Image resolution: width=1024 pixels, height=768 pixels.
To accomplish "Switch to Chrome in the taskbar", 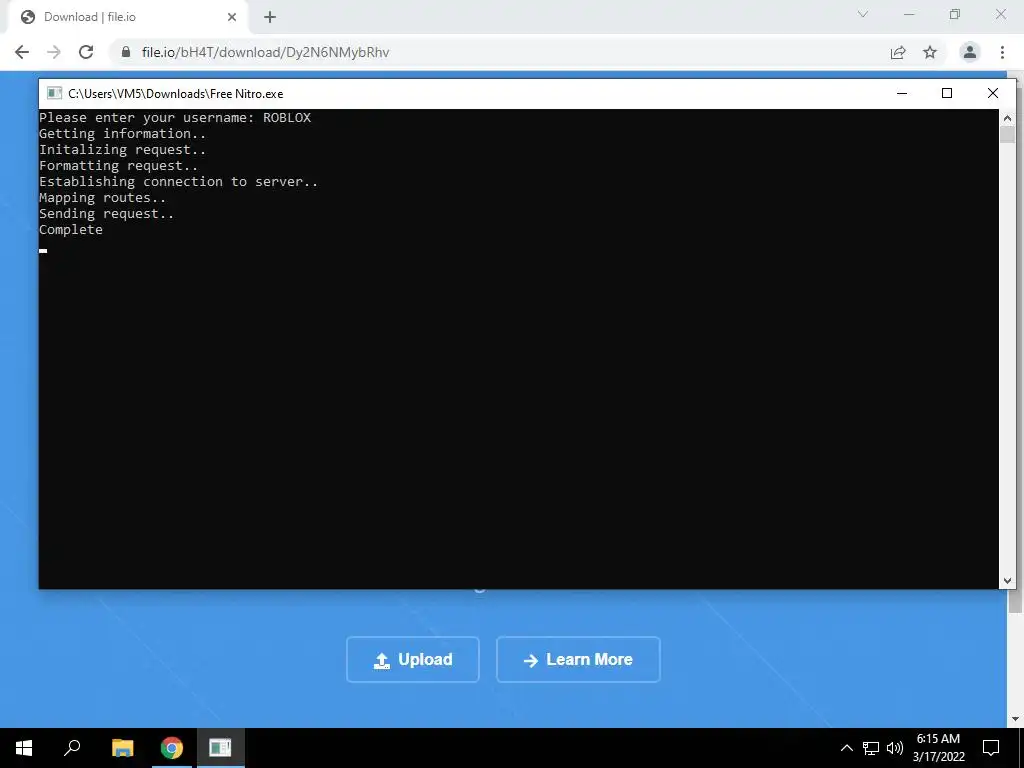I will click(172, 748).
